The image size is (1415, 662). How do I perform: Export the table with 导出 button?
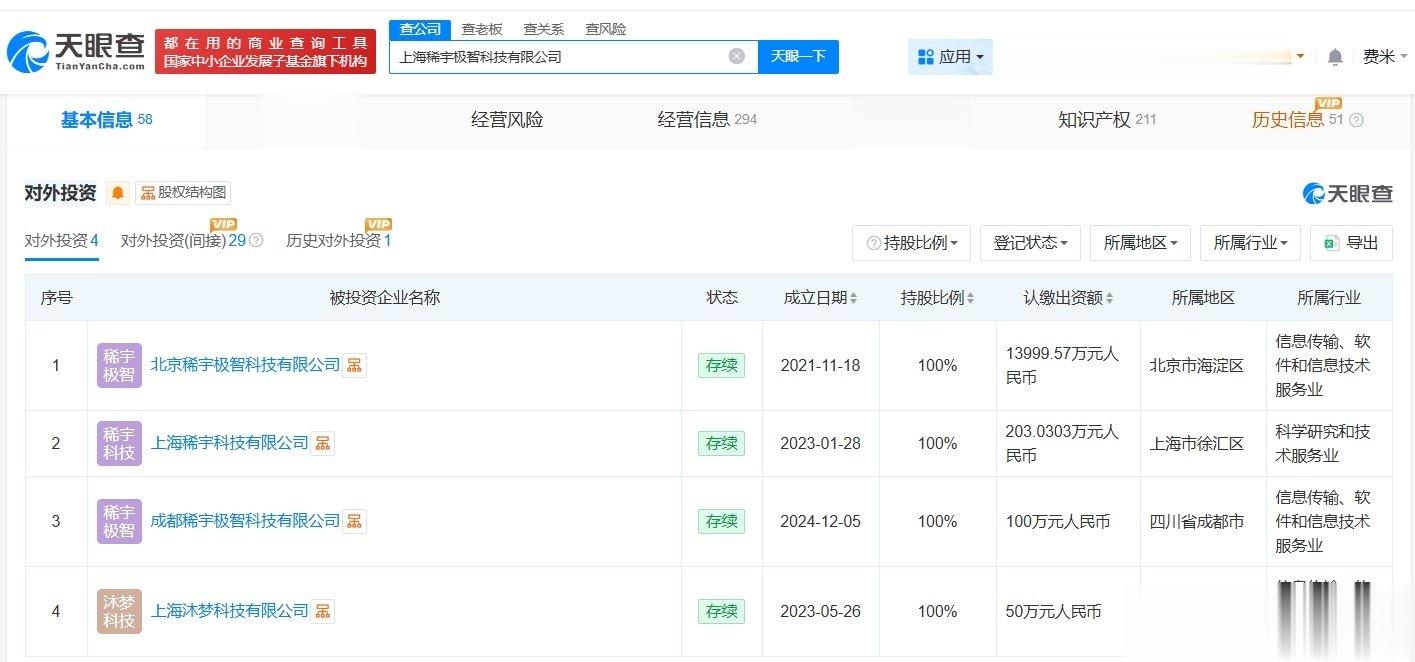pos(1351,243)
